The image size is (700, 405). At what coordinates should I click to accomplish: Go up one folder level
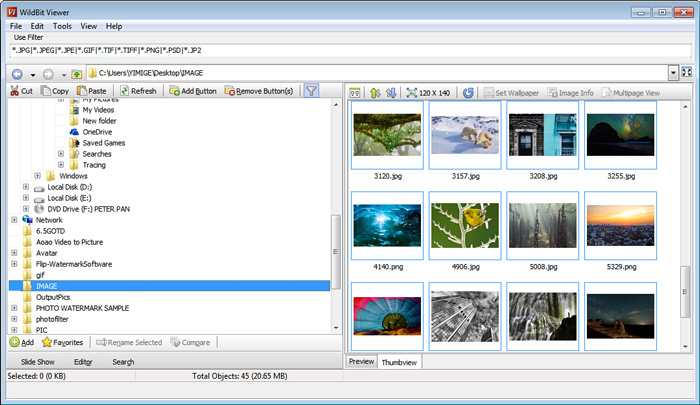[x=77, y=74]
